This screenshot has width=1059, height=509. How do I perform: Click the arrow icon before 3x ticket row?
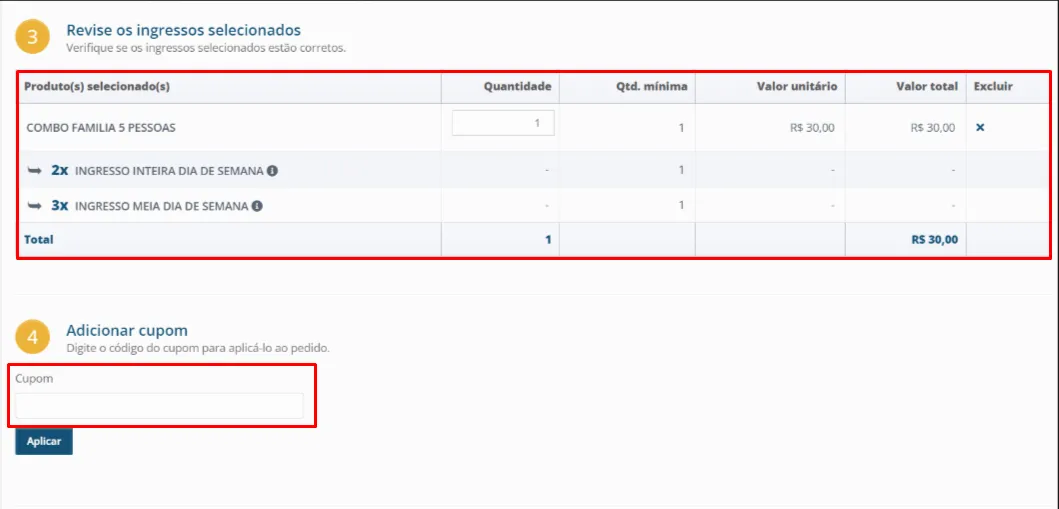[34, 206]
